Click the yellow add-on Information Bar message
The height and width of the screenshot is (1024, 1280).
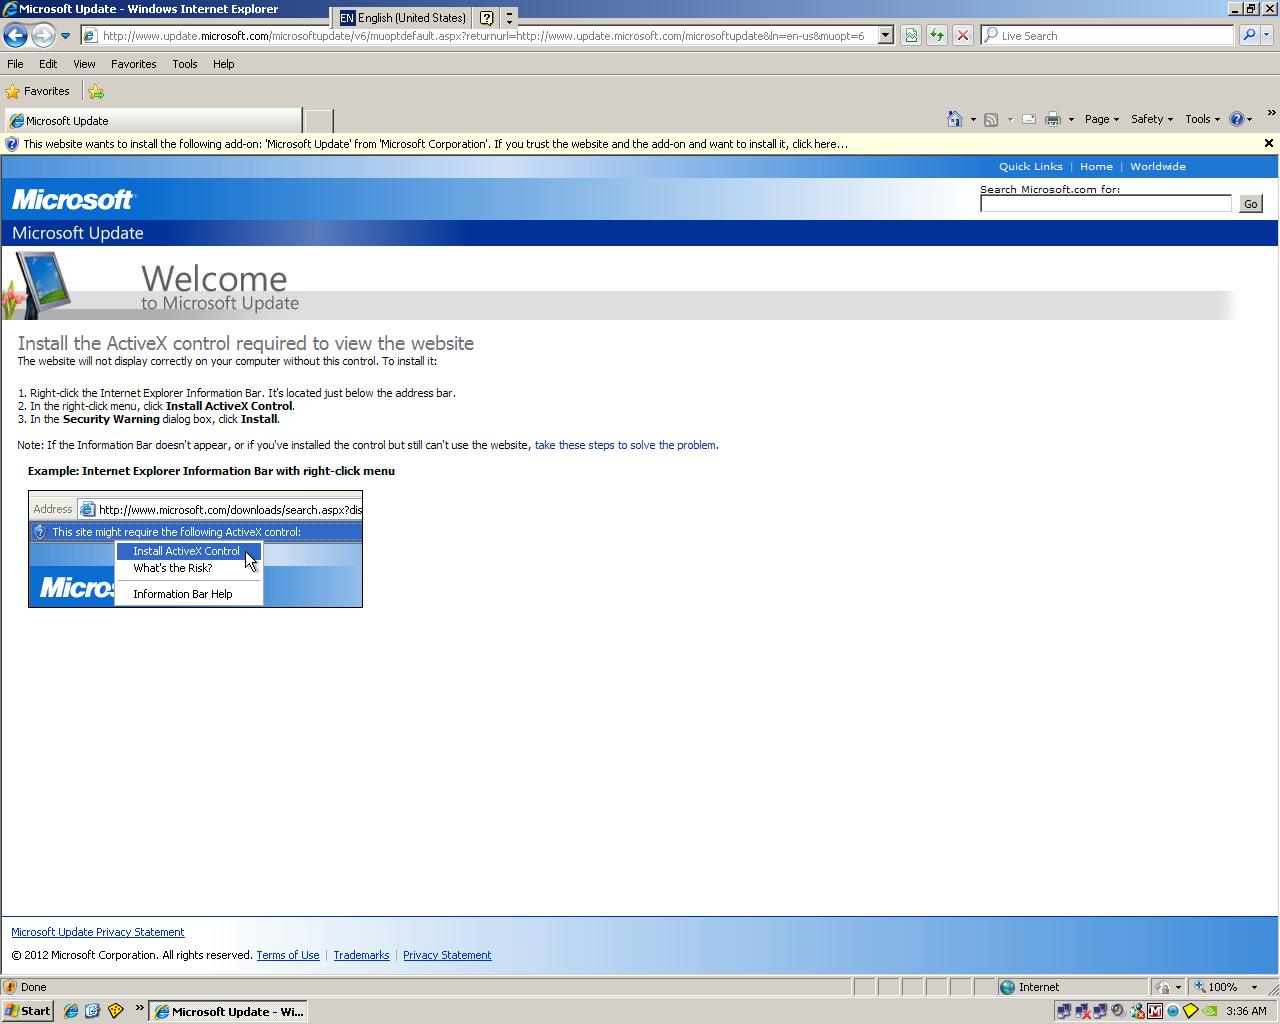coord(435,144)
